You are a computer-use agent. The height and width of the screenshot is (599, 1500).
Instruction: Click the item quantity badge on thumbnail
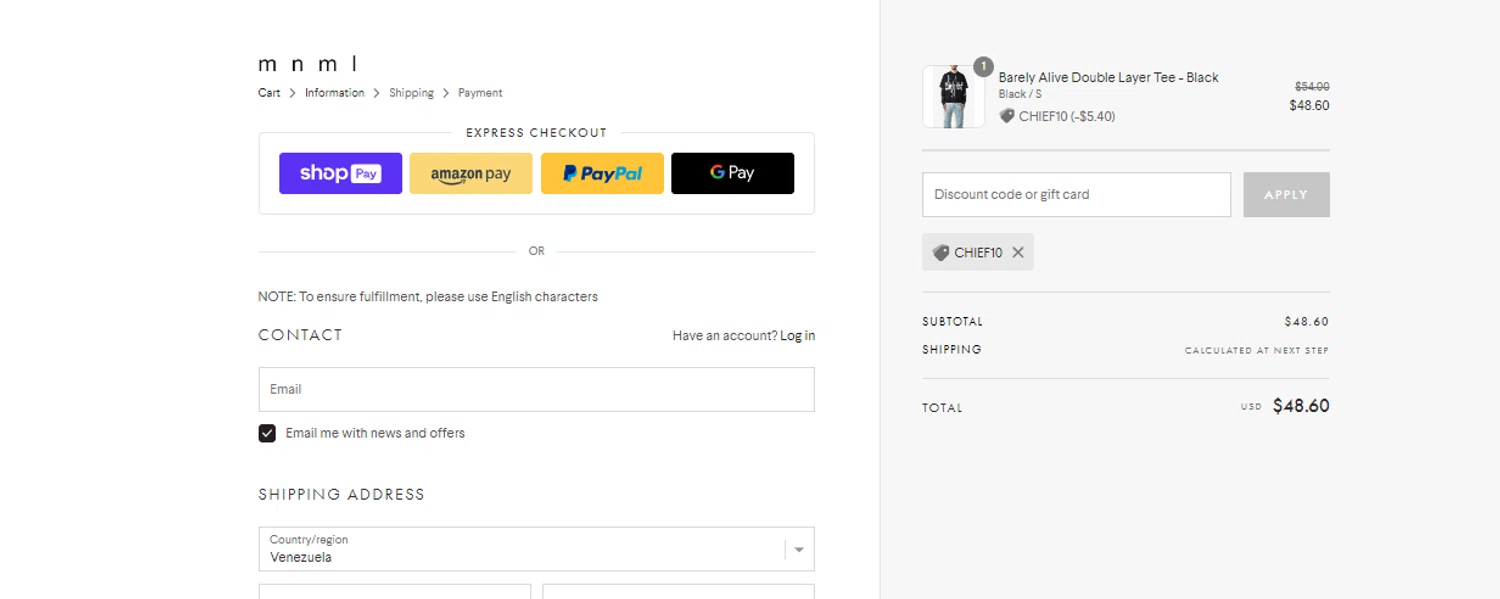pyautogui.click(x=983, y=67)
